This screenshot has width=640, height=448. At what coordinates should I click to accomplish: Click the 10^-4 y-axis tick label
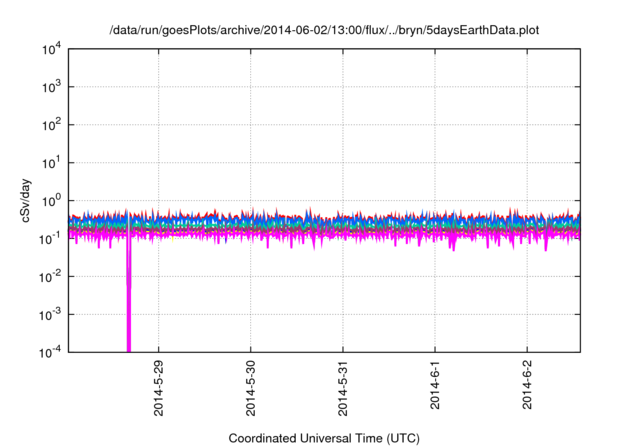coord(50,352)
